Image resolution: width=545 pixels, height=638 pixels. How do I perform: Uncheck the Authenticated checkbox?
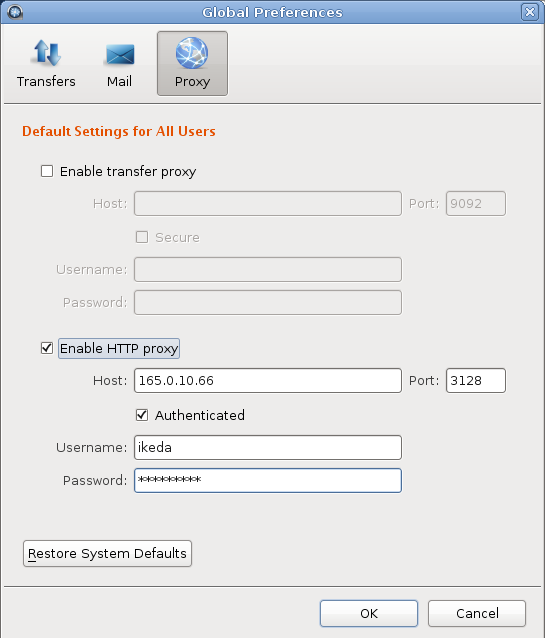pyautogui.click(x=142, y=415)
